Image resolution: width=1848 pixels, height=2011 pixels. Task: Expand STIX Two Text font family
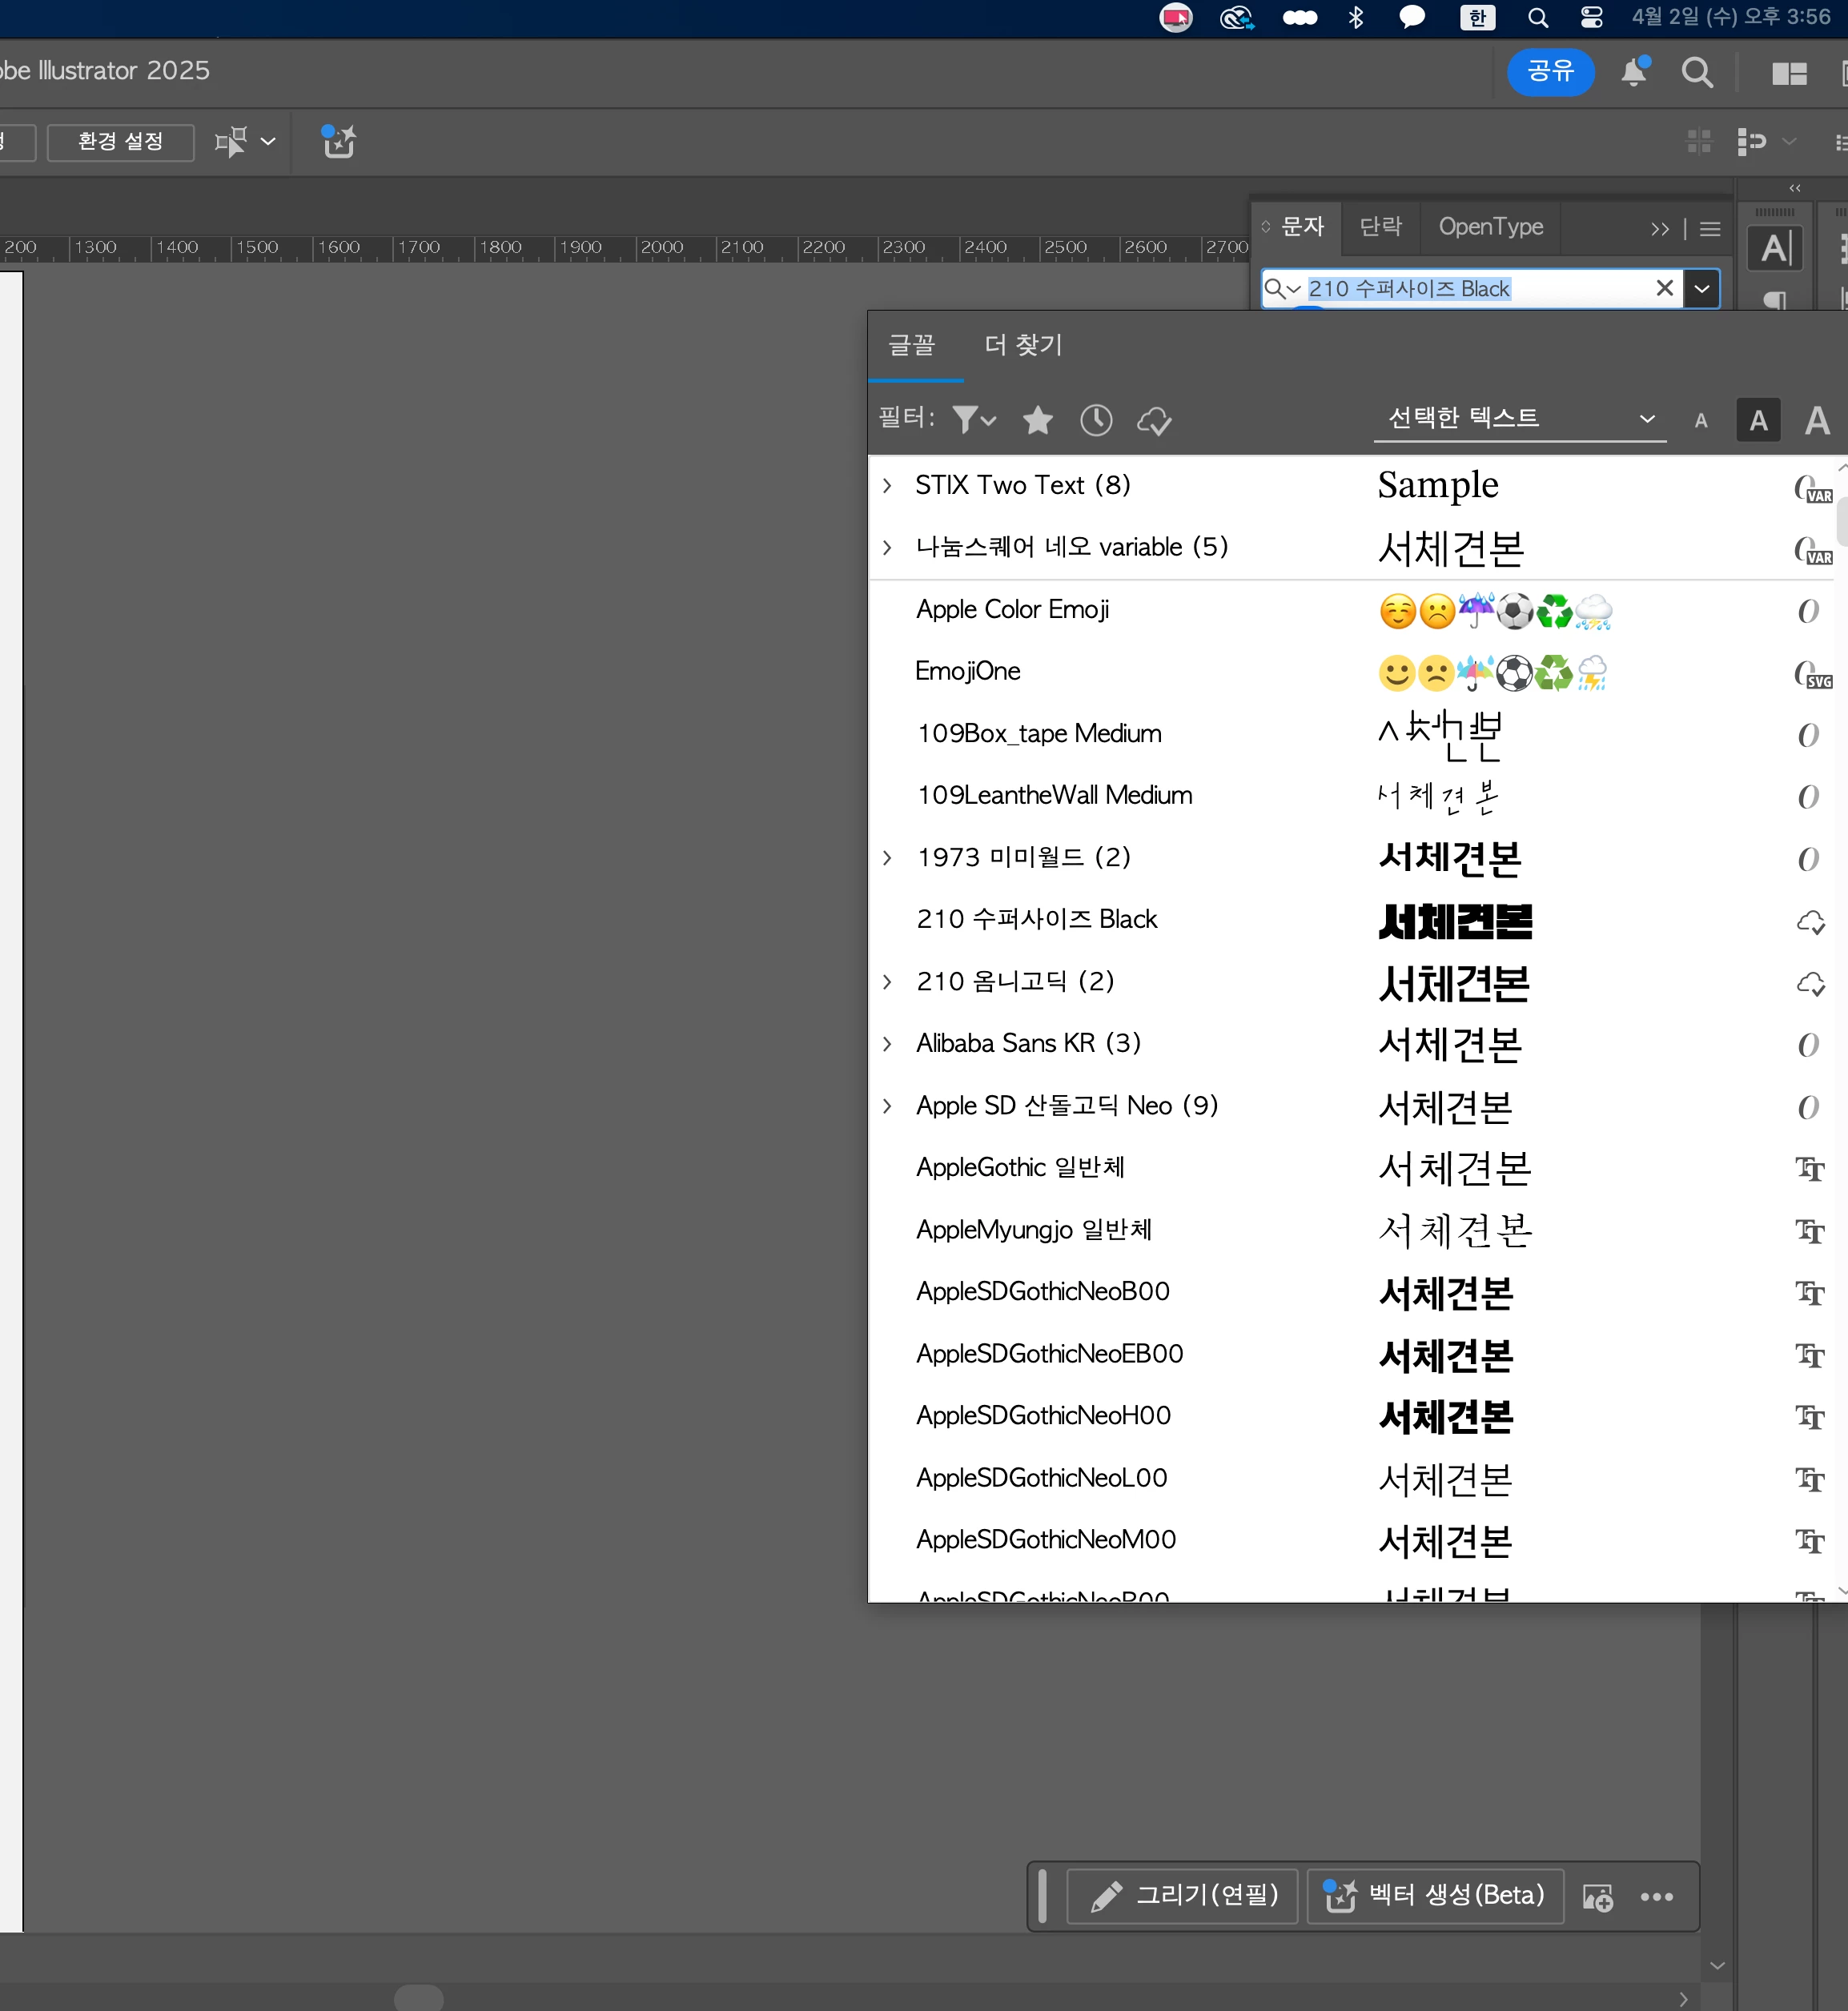coord(887,485)
